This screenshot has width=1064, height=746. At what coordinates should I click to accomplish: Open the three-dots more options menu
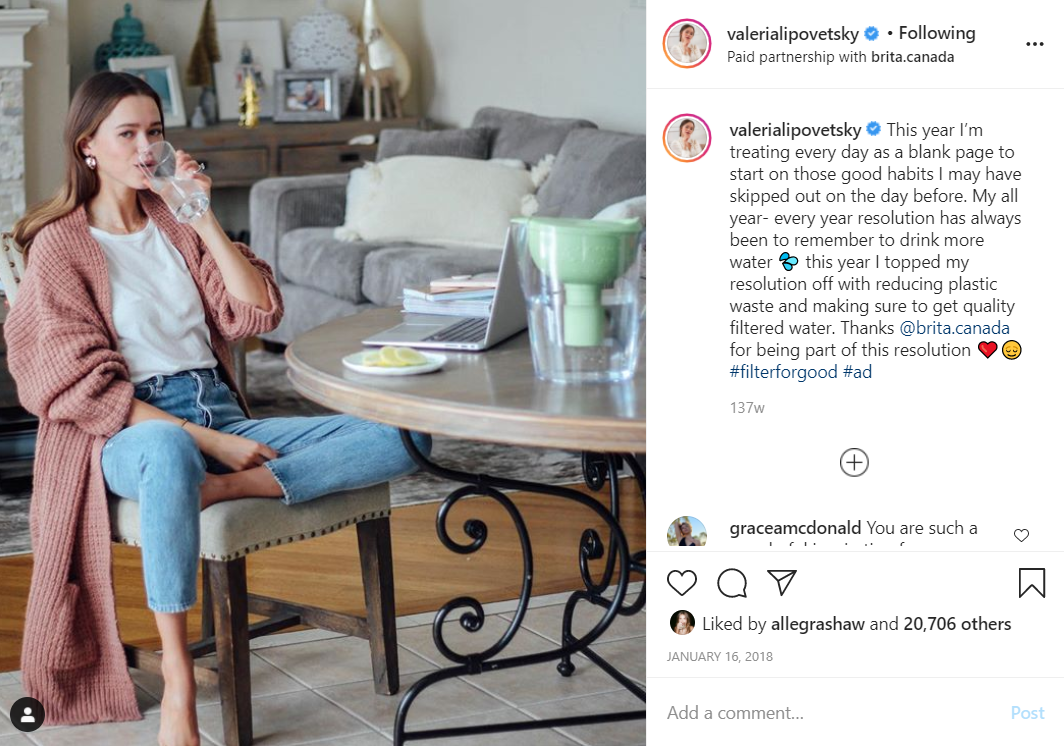point(1034,44)
